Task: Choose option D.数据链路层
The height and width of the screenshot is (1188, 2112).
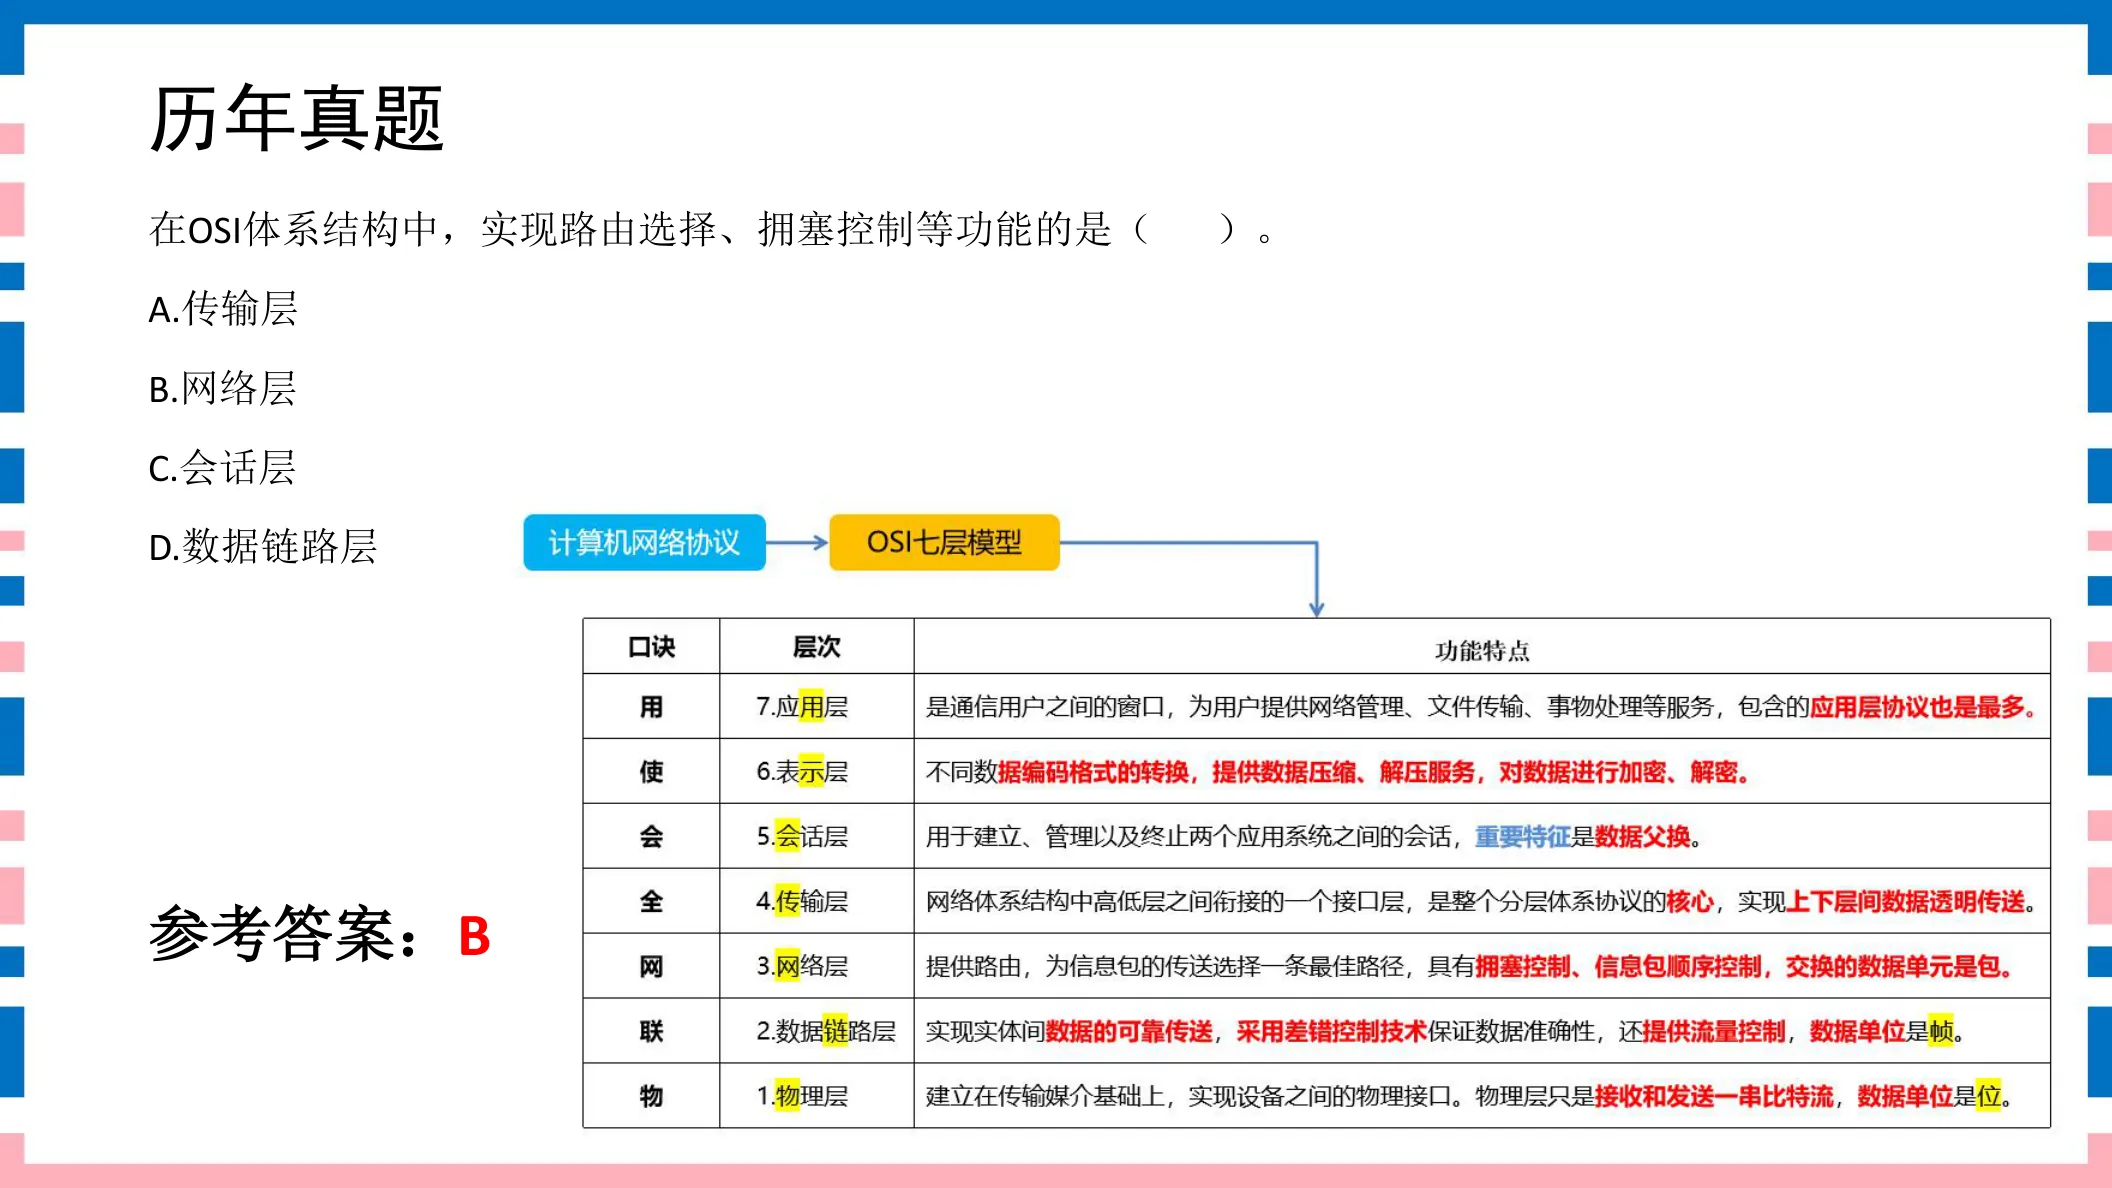Action: click(263, 547)
